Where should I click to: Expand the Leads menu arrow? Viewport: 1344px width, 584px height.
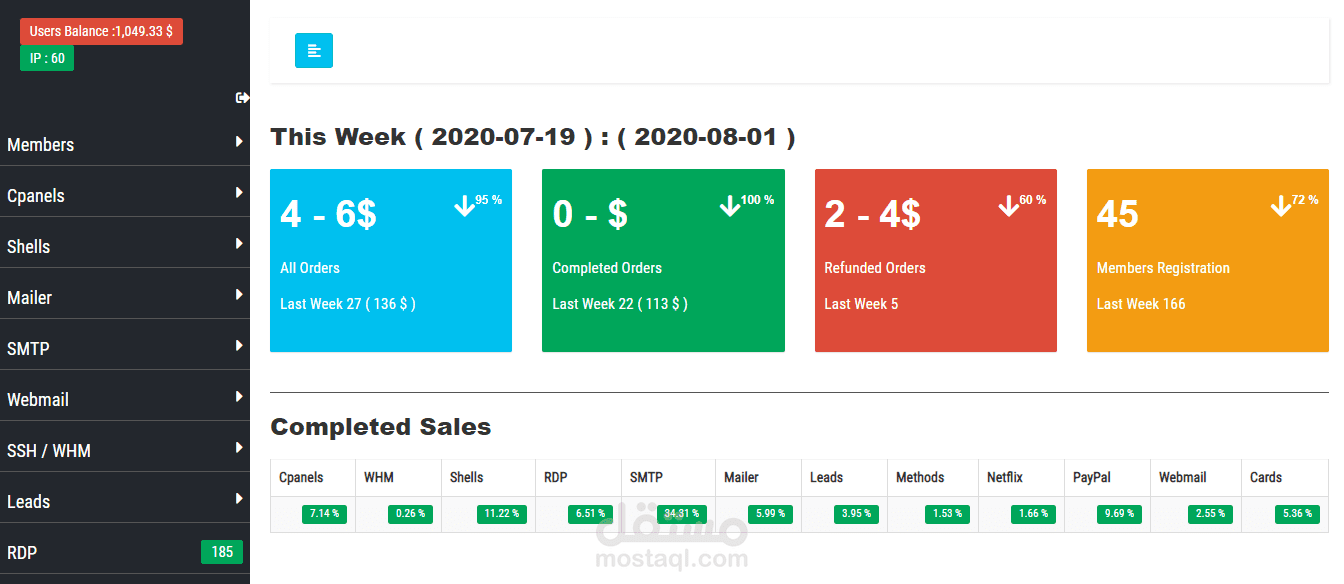point(239,499)
